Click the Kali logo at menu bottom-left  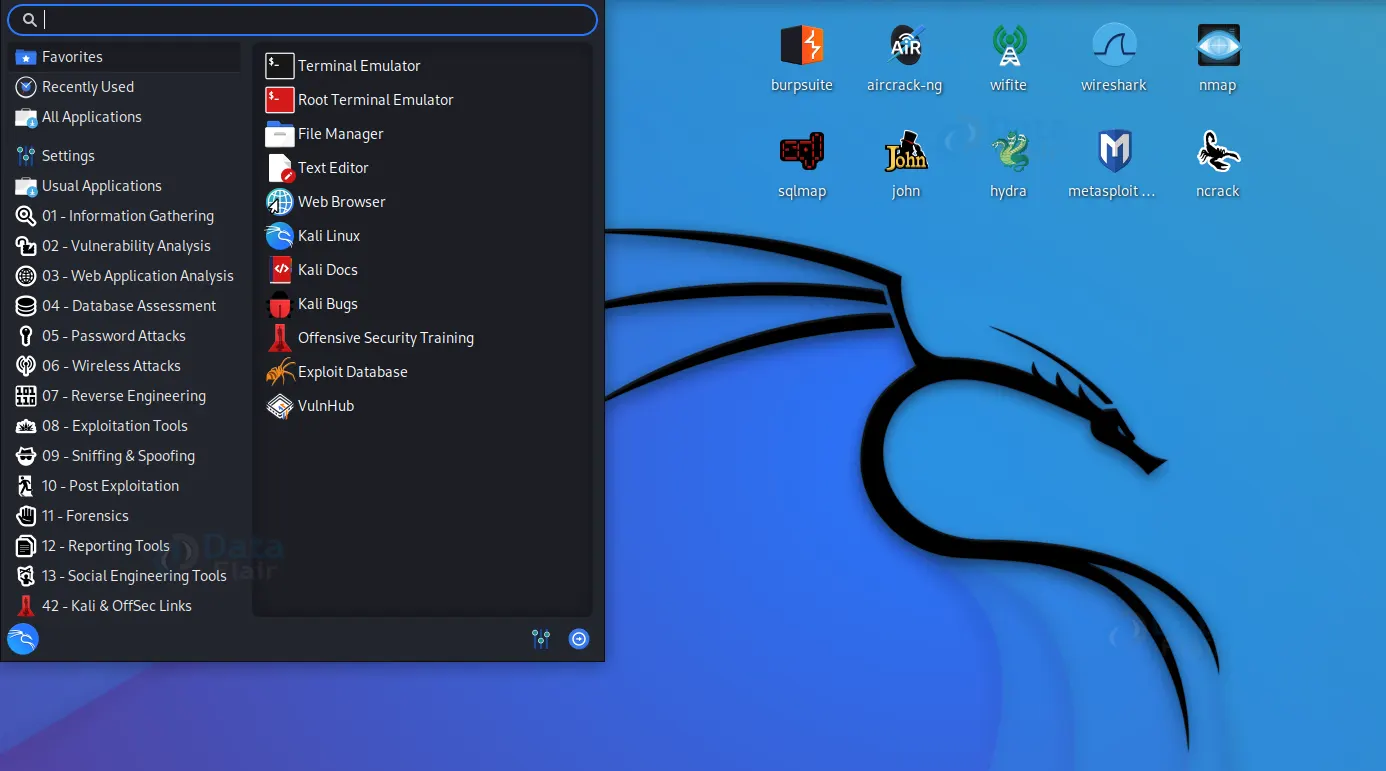click(22, 639)
